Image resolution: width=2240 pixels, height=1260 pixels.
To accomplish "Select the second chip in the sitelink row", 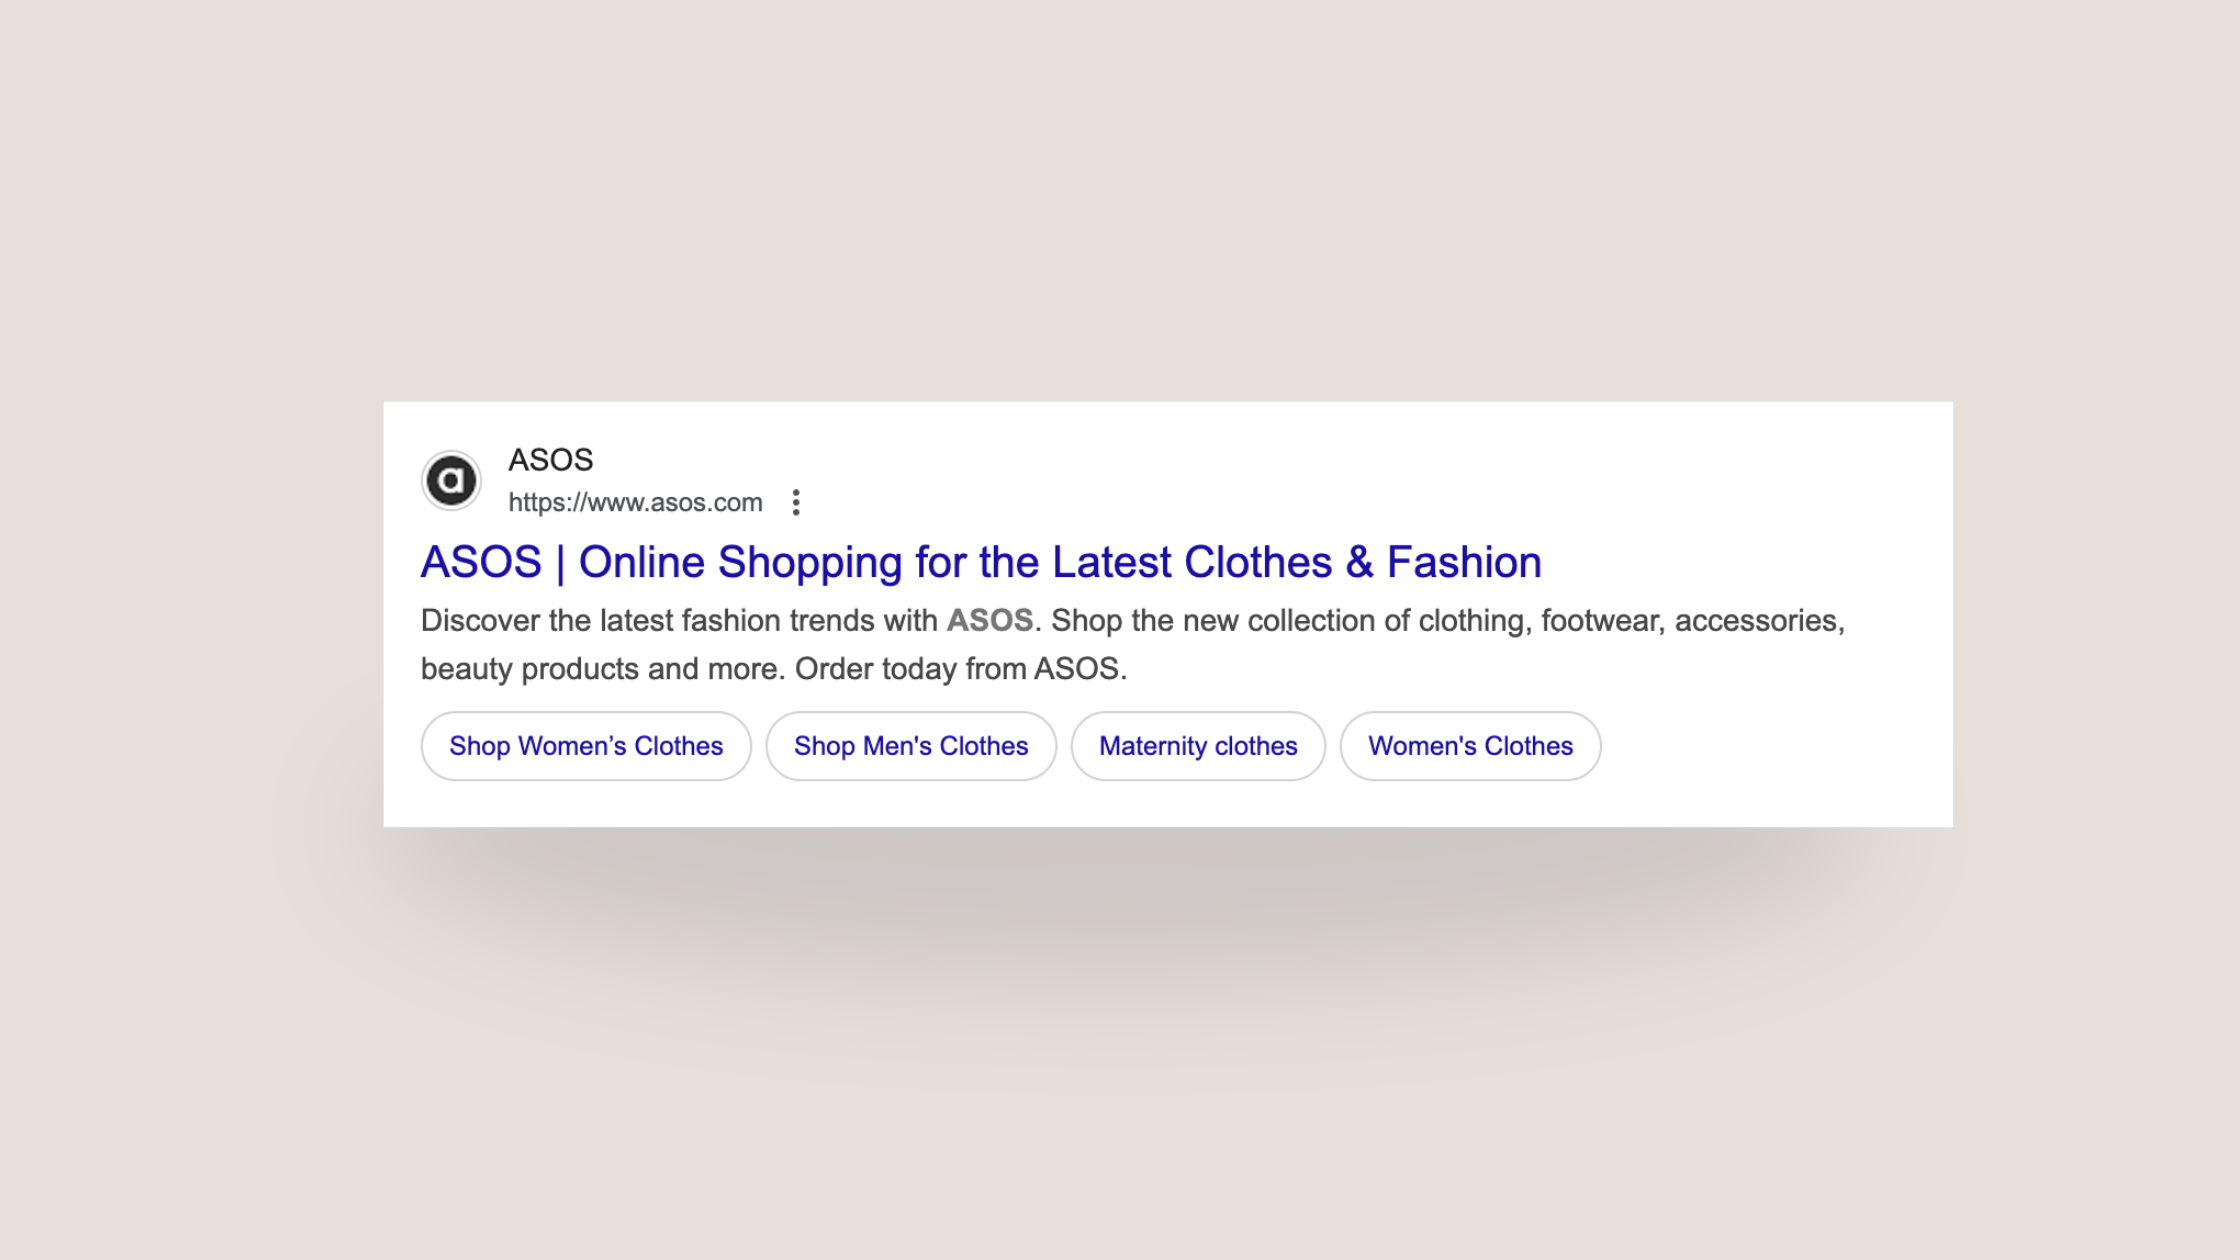I will (x=910, y=745).
